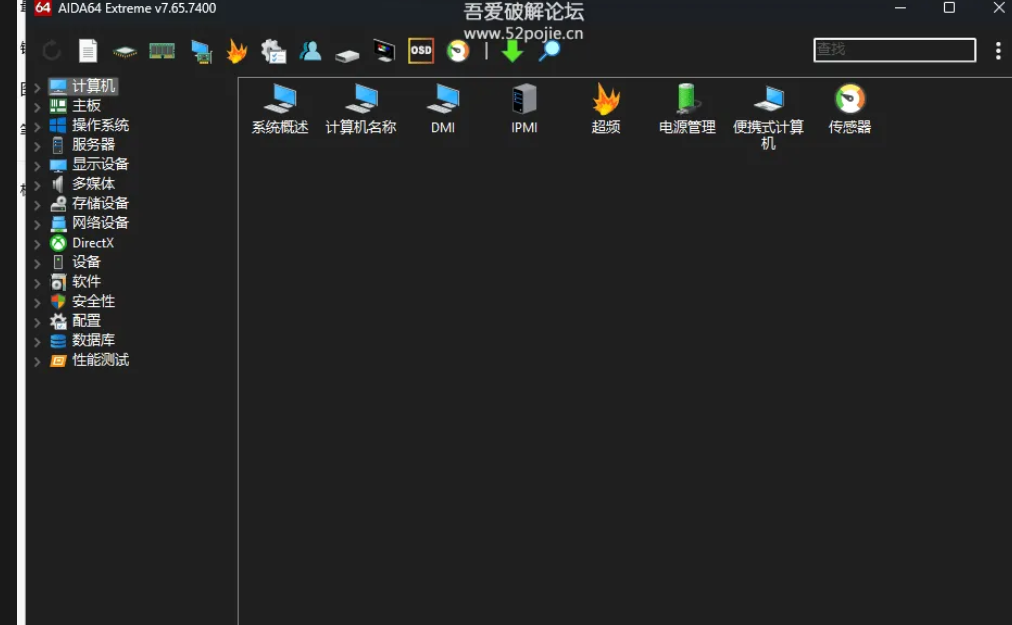1012x625 pixels.
Task: Maximize the AIDA64 window
Action: pyautogui.click(x=949, y=8)
